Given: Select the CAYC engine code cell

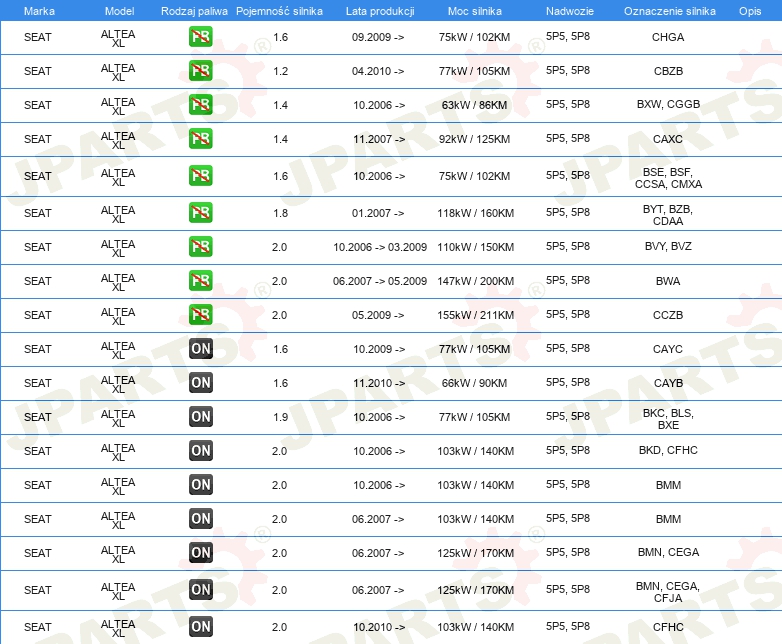Looking at the screenshot, I should pyautogui.click(x=668, y=349).
